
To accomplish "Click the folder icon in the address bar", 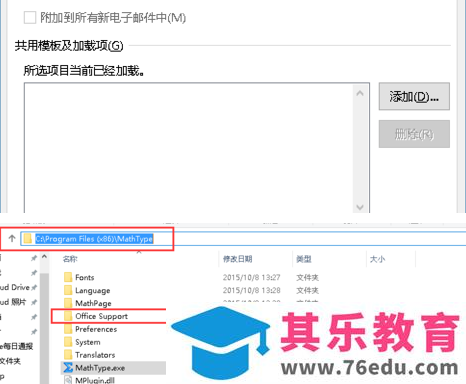I will tap(28, 239).
